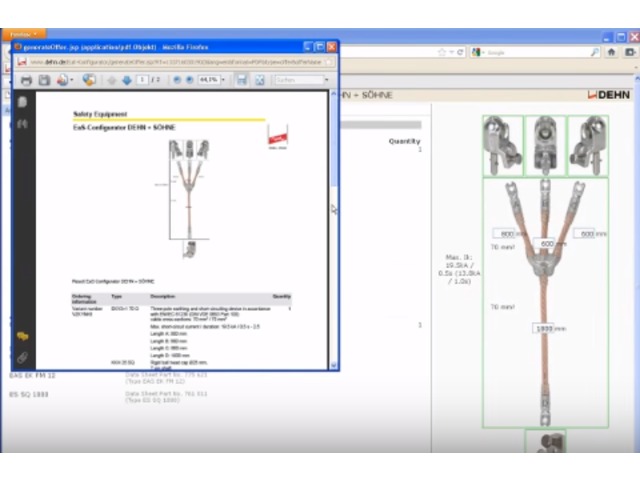Open the pages panel icon in sidebar
The width and height of the screenshot is (640, 480).
pyautogui.click(x=22, y=102)
